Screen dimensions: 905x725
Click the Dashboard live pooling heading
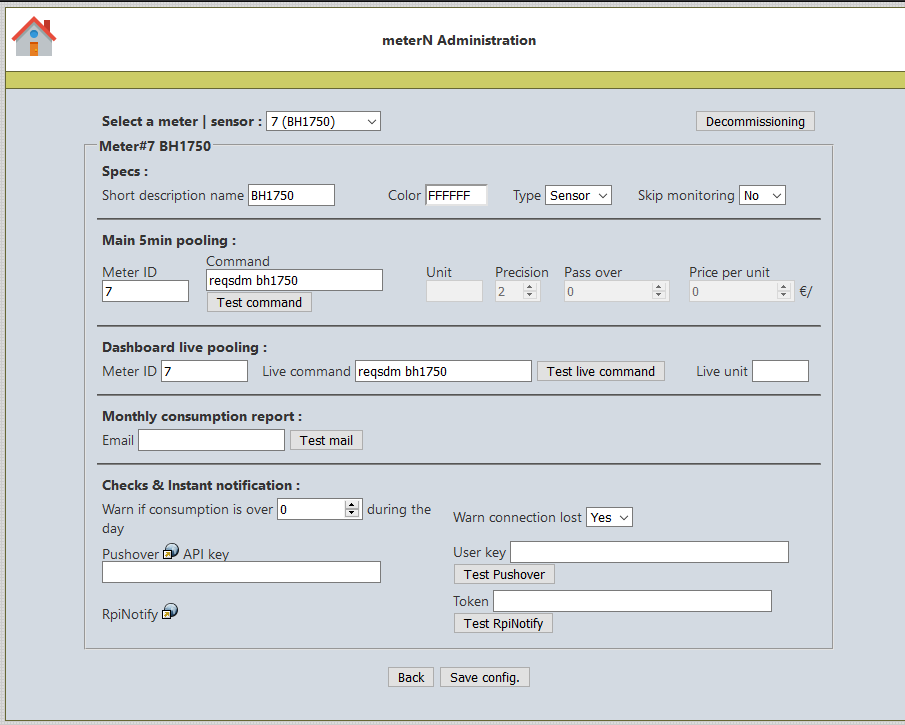click(184, 347)
